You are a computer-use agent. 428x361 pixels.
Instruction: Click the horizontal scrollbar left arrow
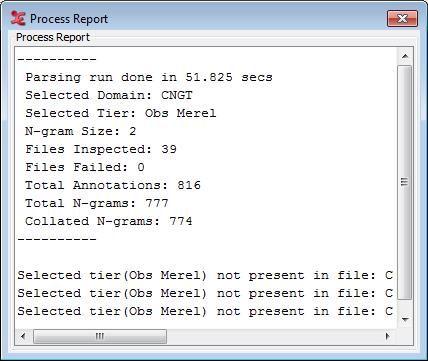23,336
